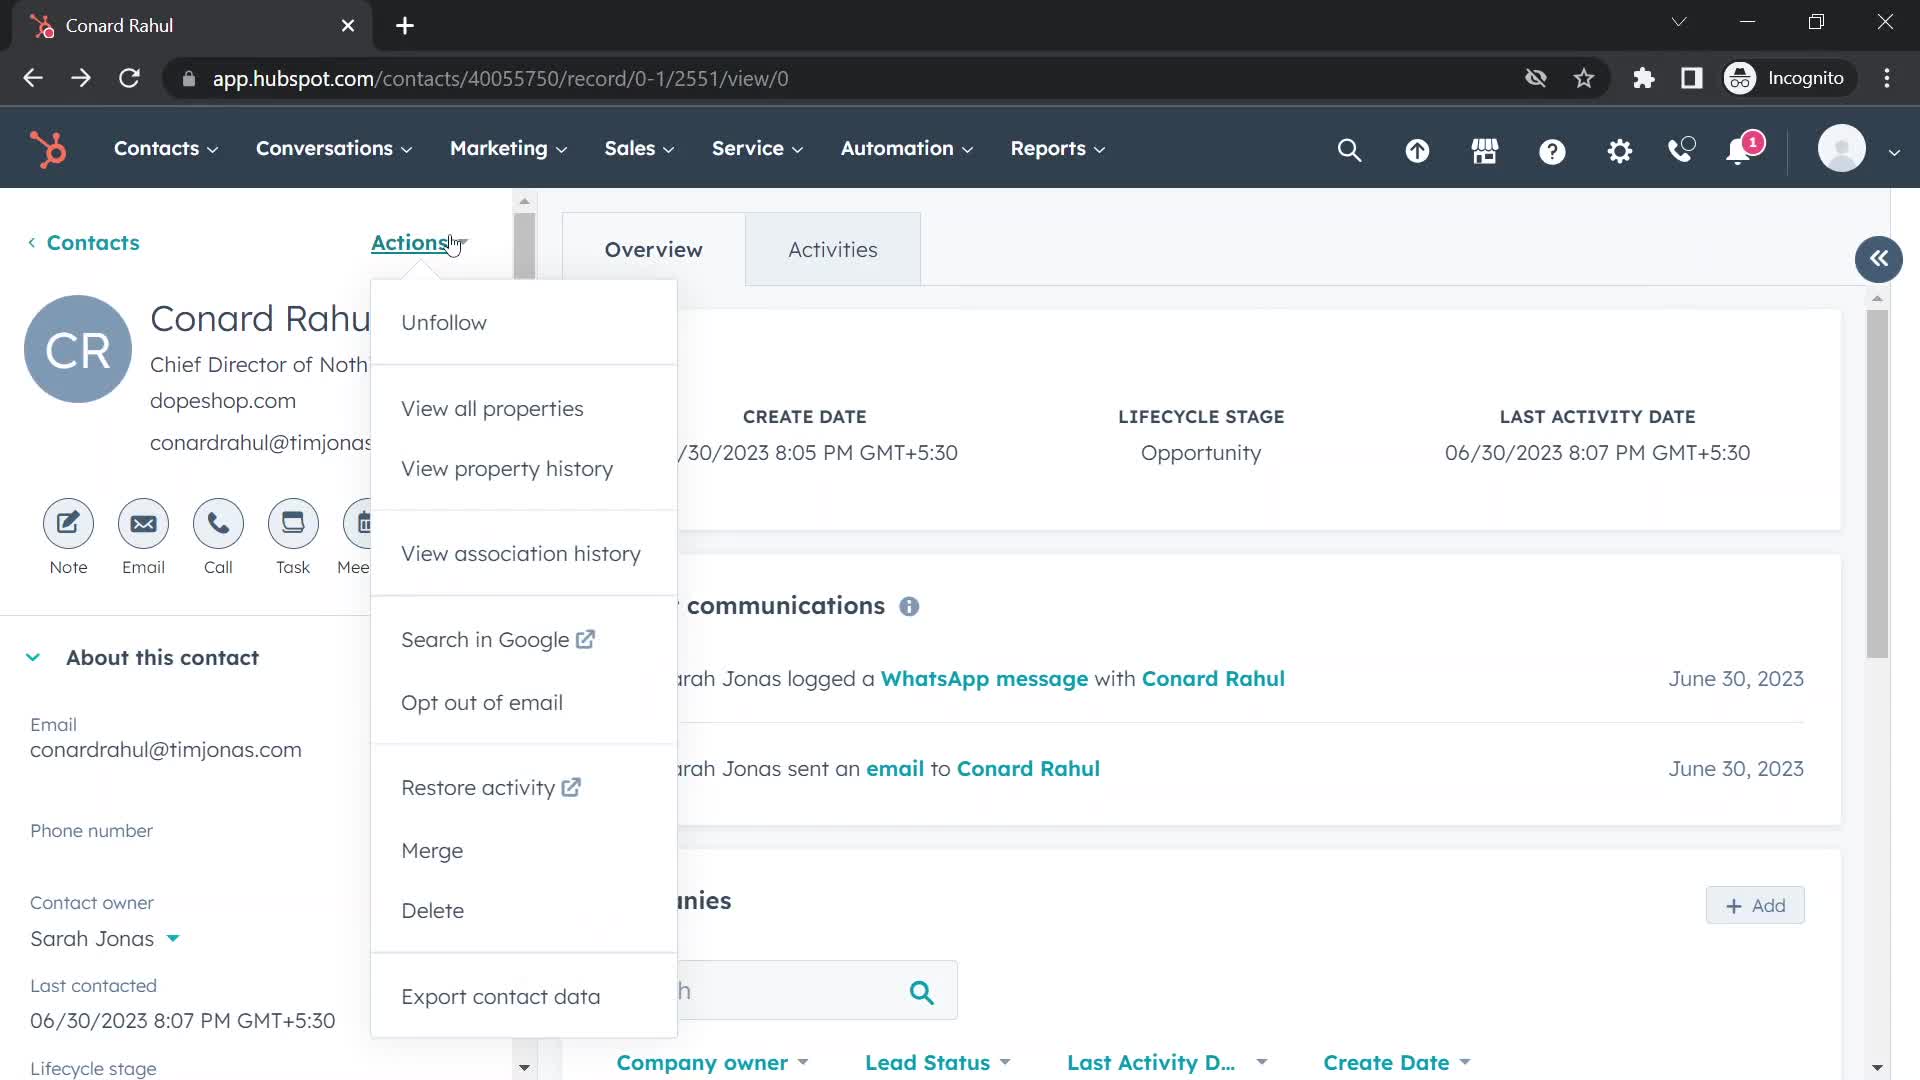
Task: Click the Call icon to log a call
Action: (x=218, y=524)
